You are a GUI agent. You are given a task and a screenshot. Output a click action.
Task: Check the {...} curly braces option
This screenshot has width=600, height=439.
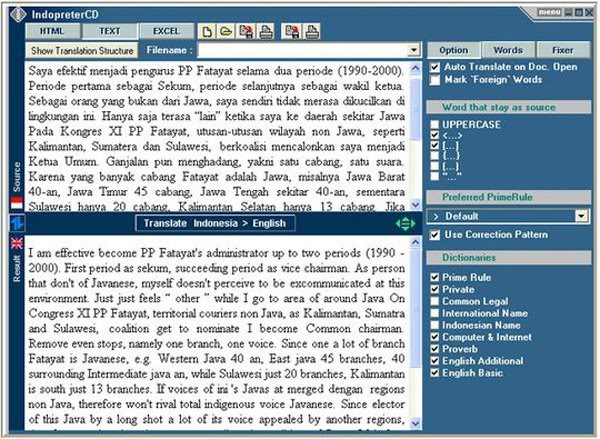pyautogui.click(x=434, y=156)
